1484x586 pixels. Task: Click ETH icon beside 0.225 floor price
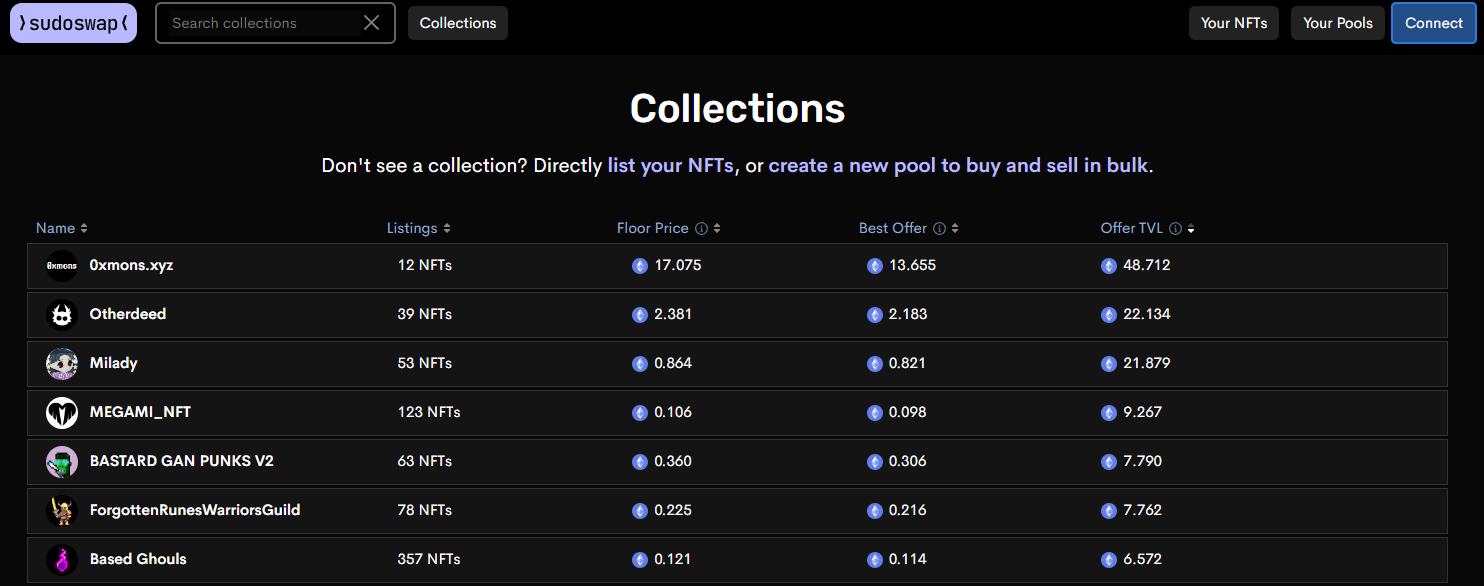point(640,511)
